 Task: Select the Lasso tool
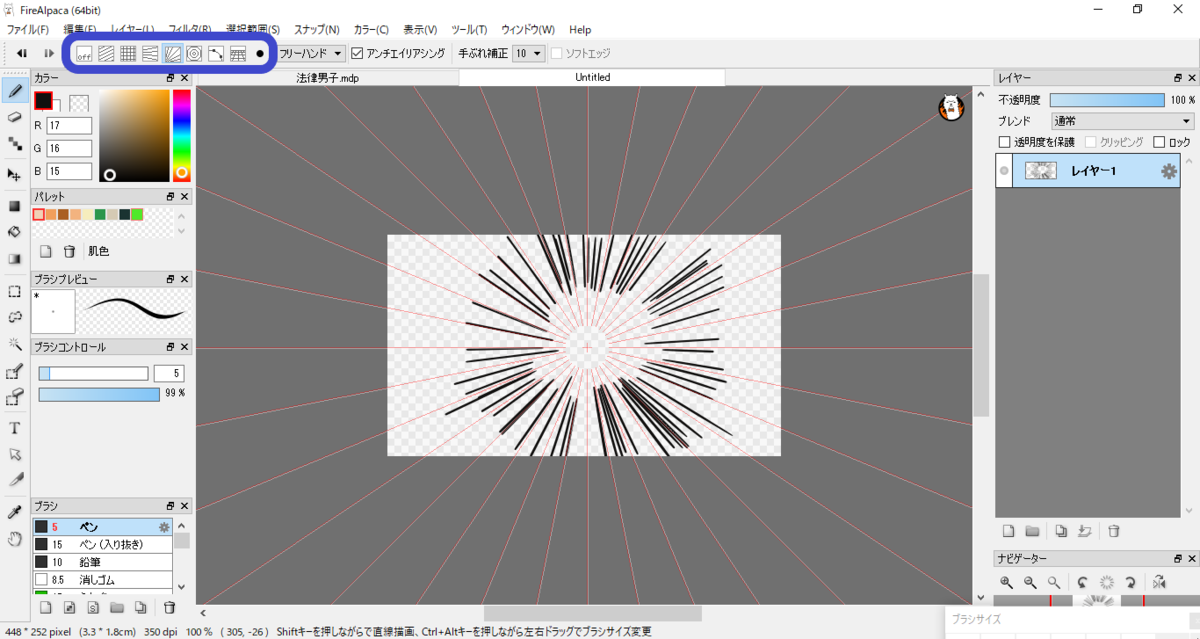(x=15, y=318)
